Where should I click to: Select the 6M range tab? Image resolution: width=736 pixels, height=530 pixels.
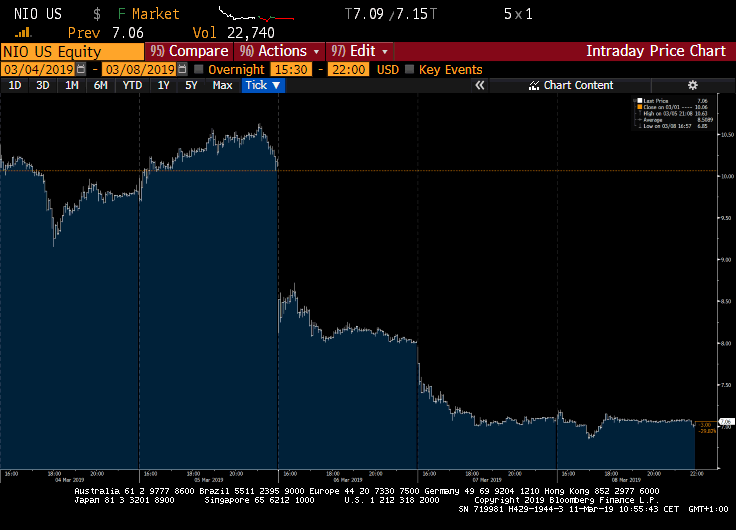(100, 85)
